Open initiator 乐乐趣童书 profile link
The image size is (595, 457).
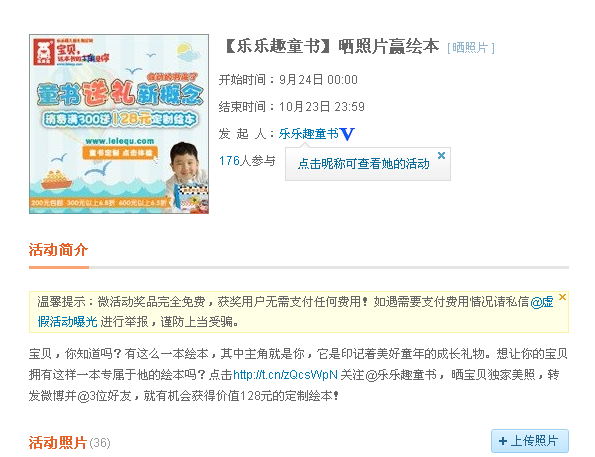click(x=309, y=134)
